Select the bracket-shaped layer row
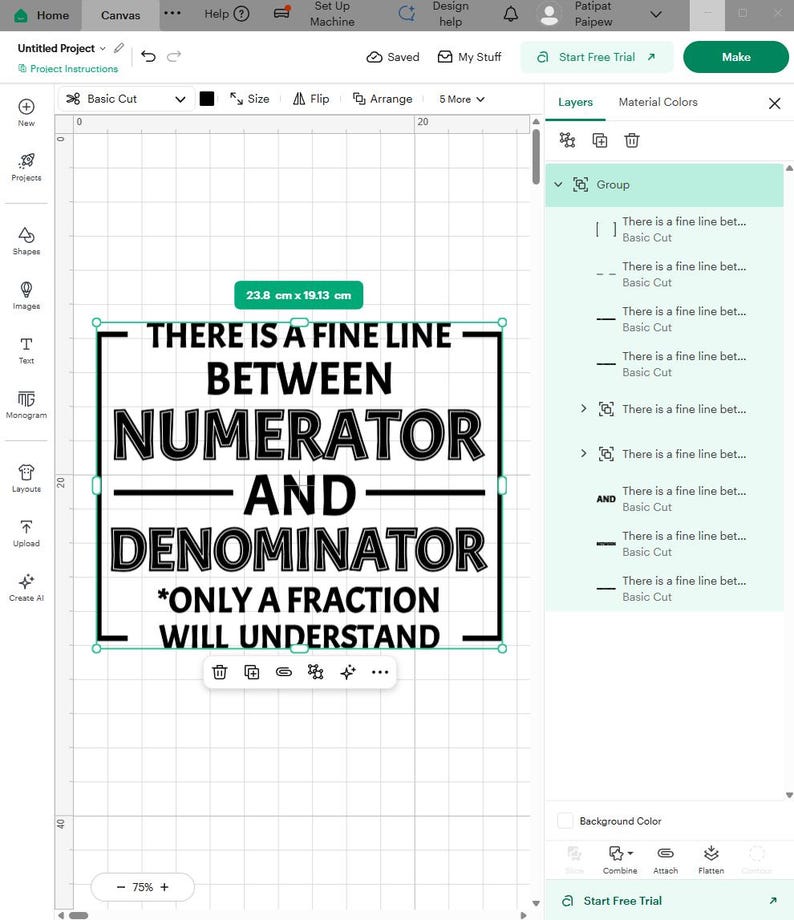The image size is (794, 920). [664, 229]
